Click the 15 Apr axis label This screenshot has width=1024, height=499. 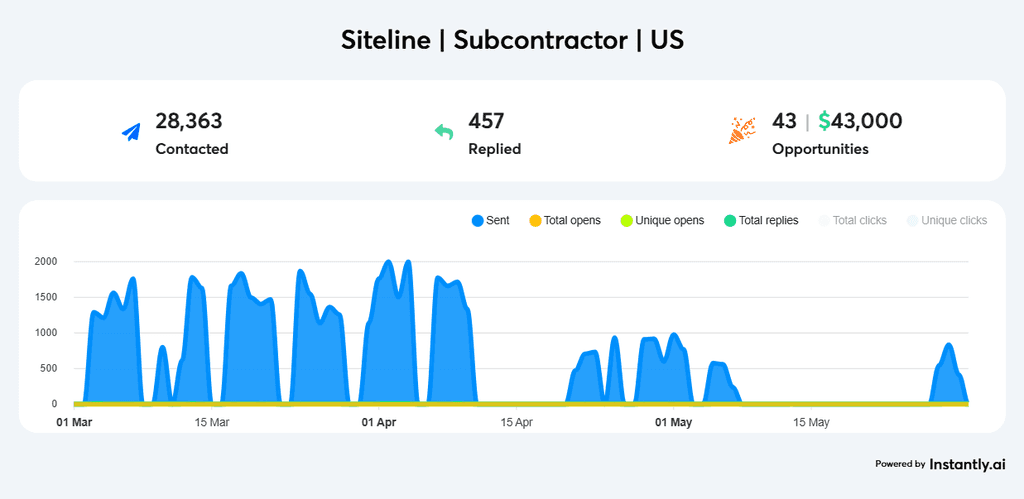515,423
